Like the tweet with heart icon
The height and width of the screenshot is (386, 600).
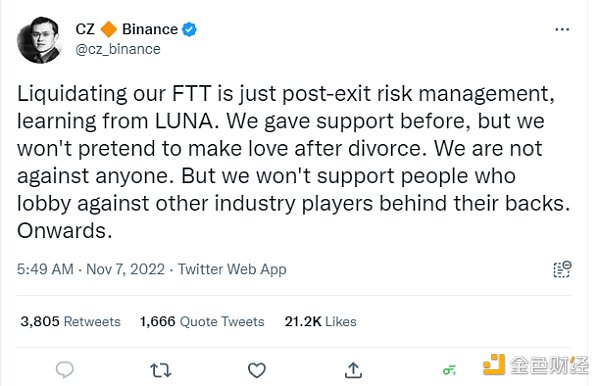(x=257, y=370)
